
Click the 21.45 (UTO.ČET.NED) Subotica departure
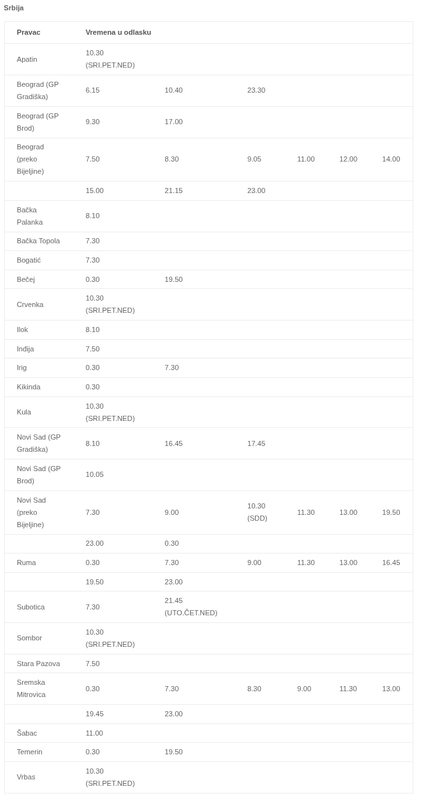pyautogui.click(x=191, y=607)
